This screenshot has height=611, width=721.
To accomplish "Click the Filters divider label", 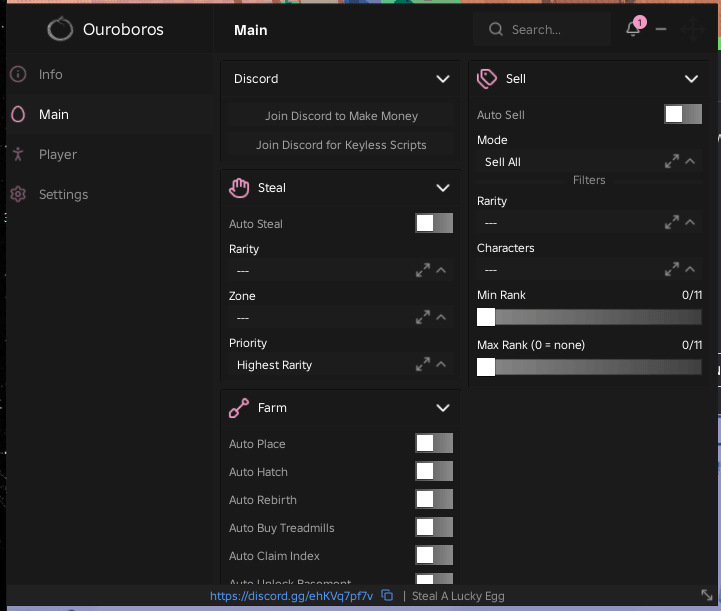I will tap(589, 180).
